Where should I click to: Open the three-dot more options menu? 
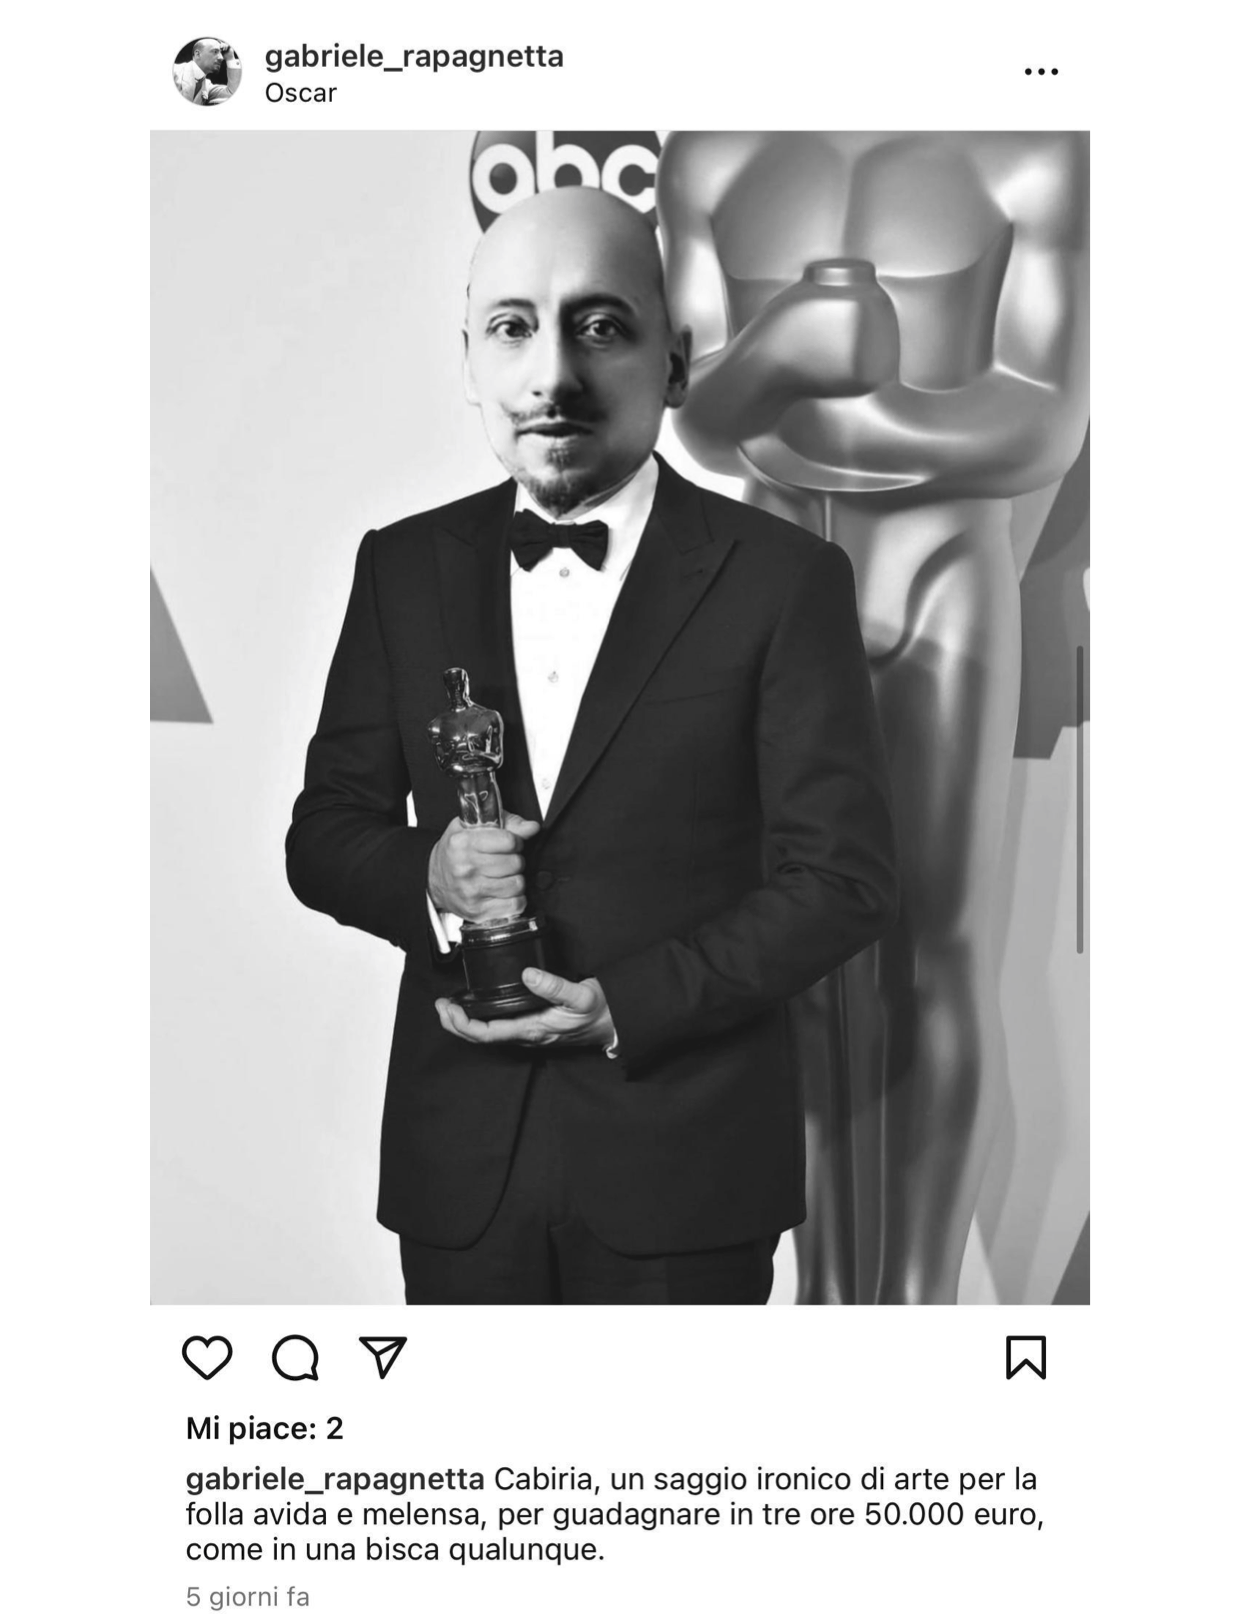click(1041, 72)
